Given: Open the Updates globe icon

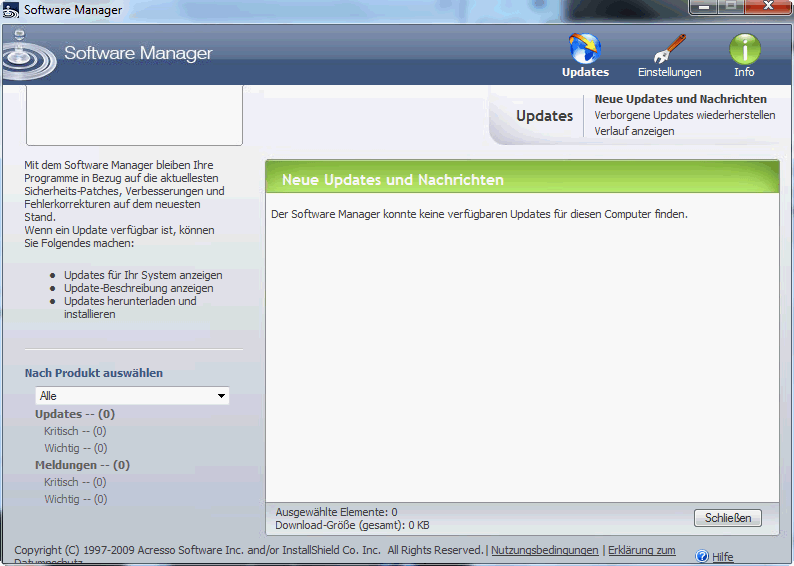Looking at the screenshot, I should point(585,49).
